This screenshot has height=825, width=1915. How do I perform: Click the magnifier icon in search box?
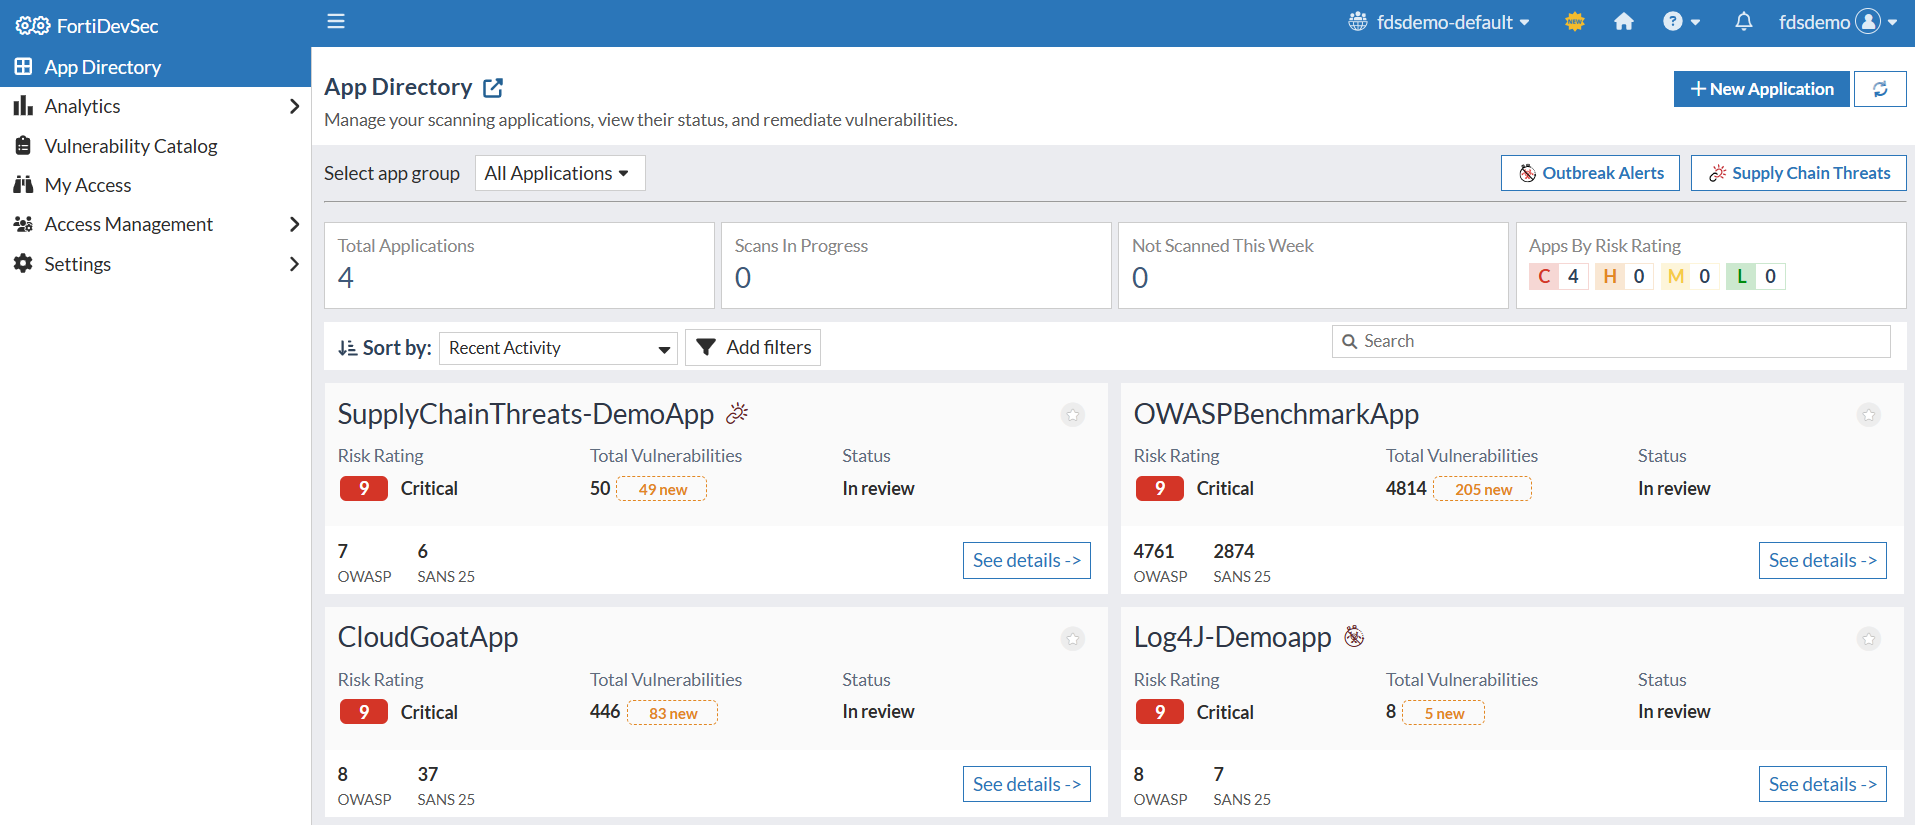[1349, 342]
